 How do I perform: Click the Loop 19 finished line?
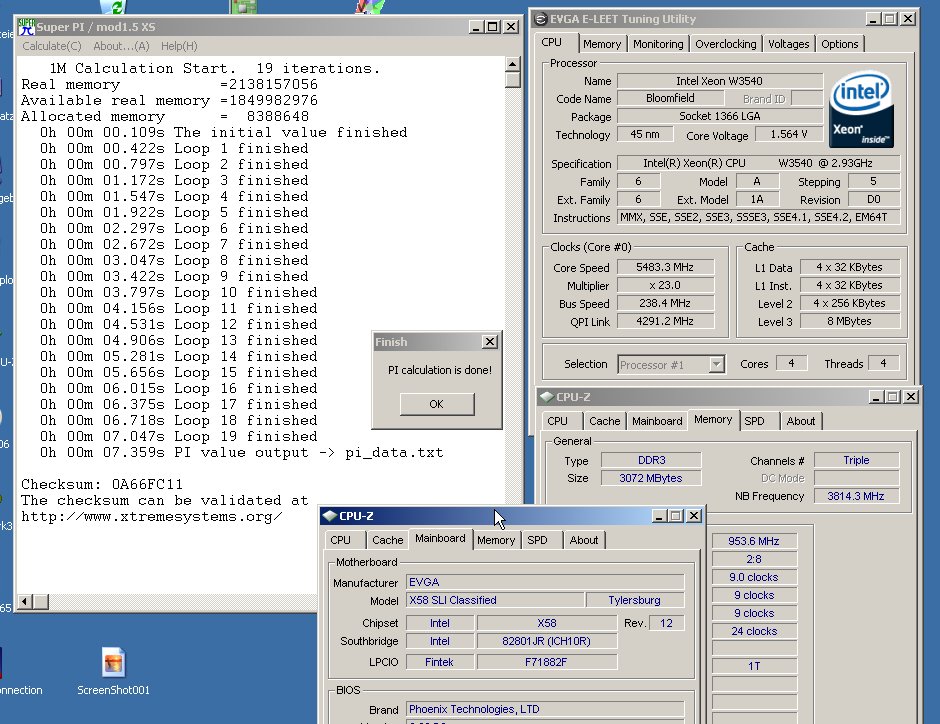(179, 436)
